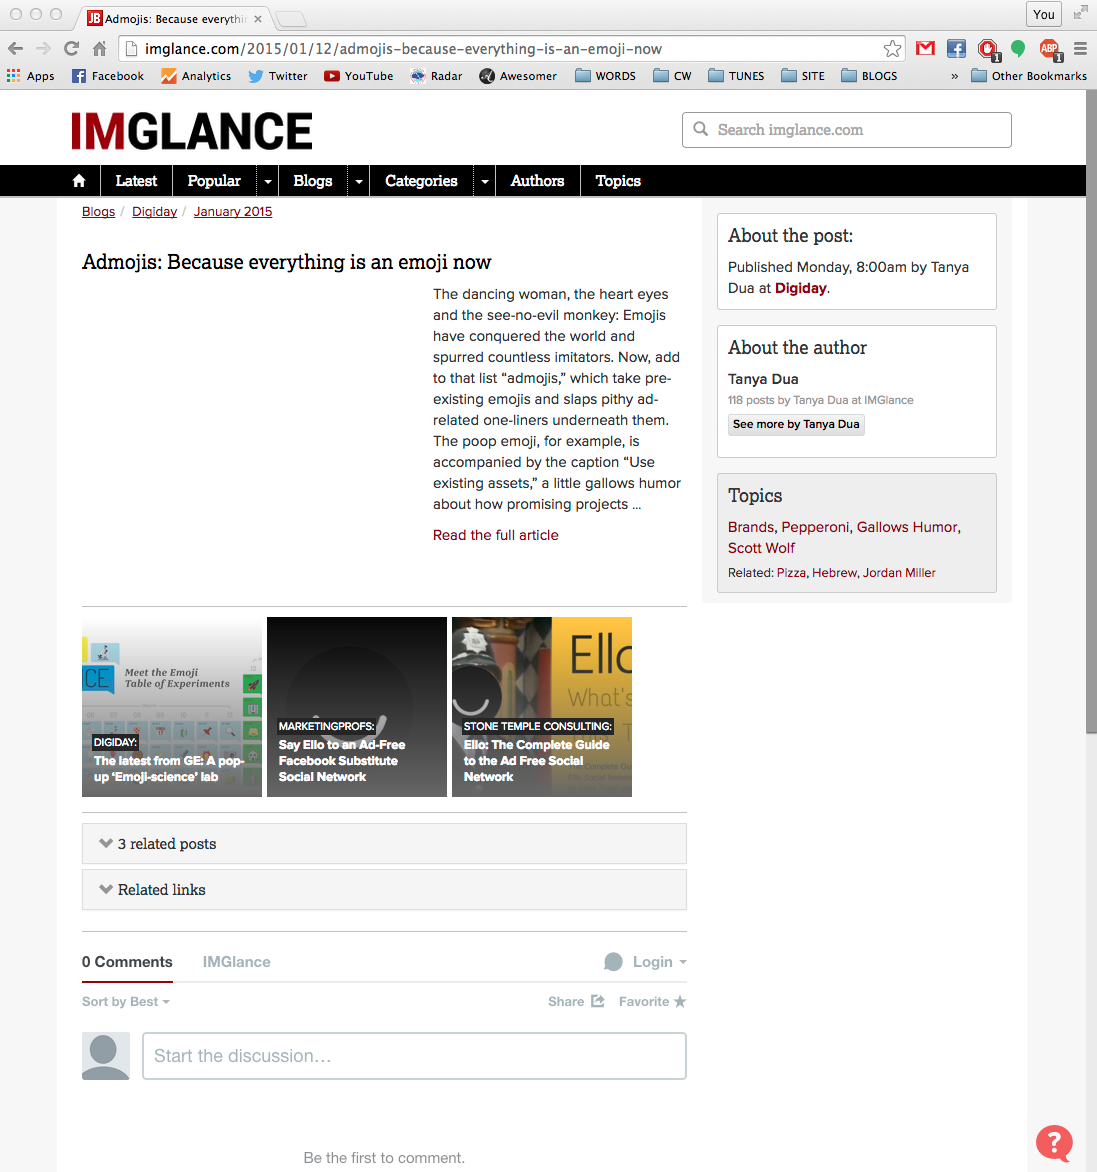Screen dimensions: 1097x1172
Task: Open the Sort by Best dropdown
Action: point(126,1002)
